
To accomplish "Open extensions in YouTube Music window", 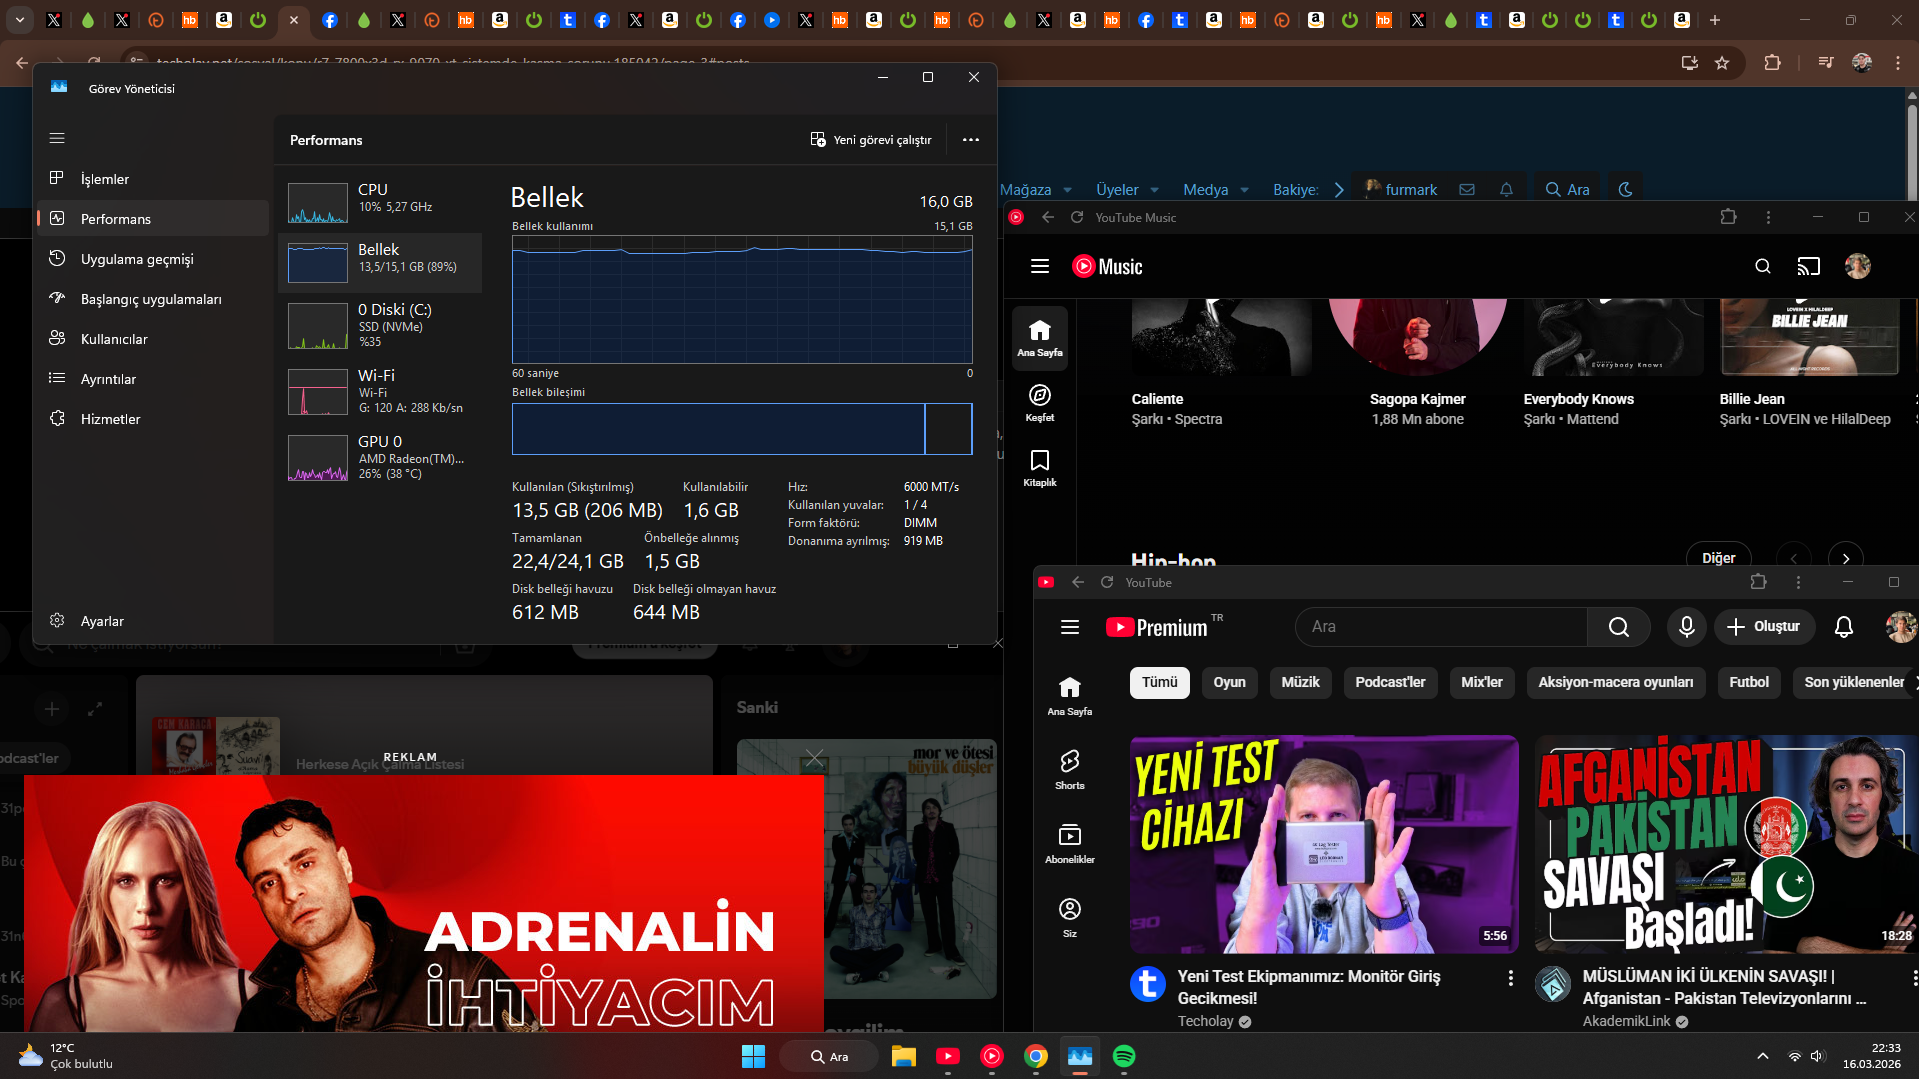I will click(x=1728, y=217).
